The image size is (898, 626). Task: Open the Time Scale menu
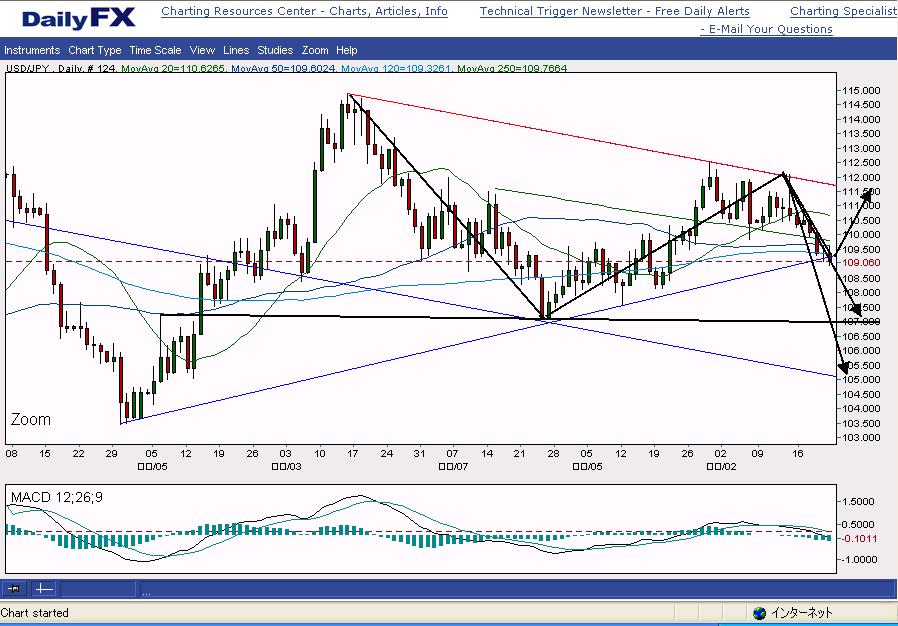[x=155, y=50]
